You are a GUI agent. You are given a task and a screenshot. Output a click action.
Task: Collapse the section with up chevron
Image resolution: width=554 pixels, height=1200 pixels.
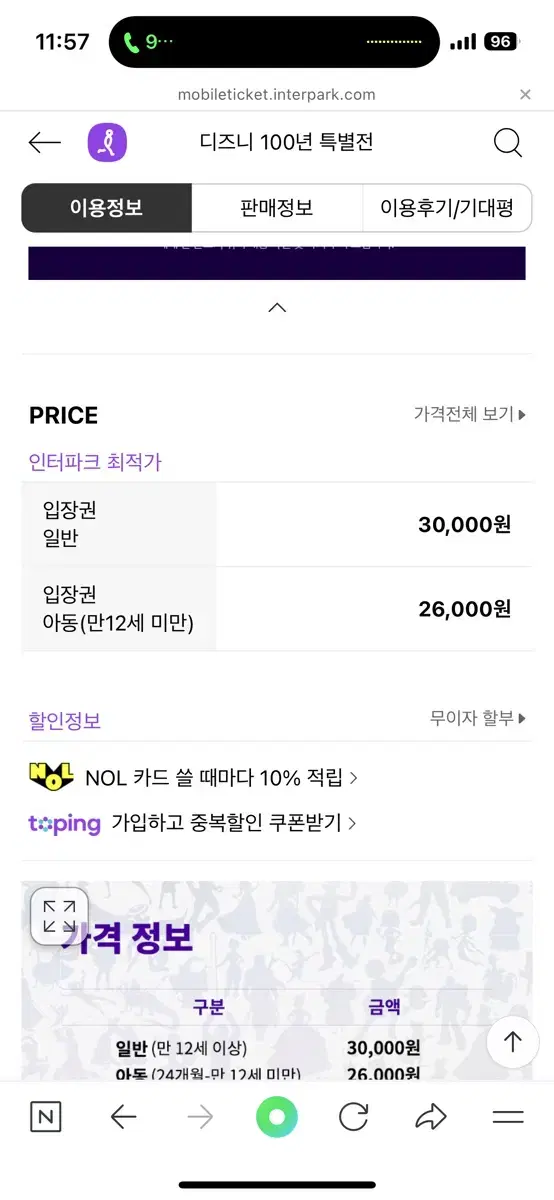pyautogui.click(x=277, y=308)
